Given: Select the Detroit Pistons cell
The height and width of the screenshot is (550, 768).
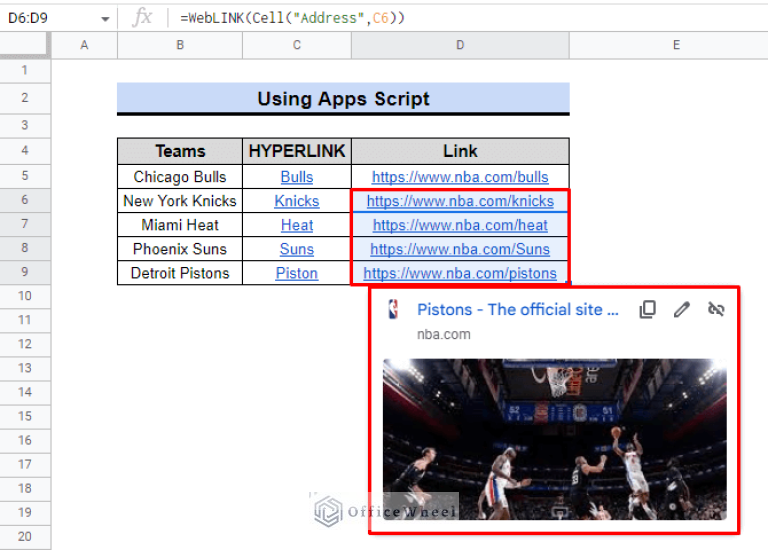Looking at the screenshot, I should point(180,273).
